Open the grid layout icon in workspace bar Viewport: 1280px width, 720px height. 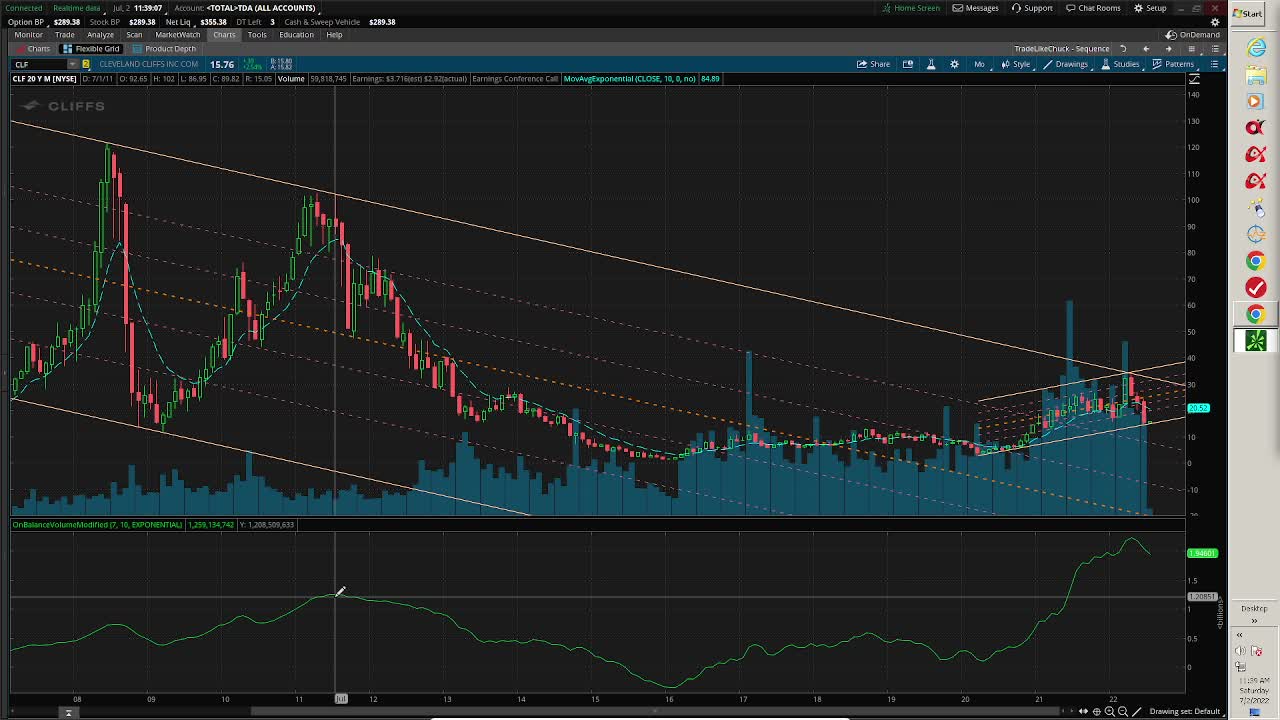[x=1191, y=48]
